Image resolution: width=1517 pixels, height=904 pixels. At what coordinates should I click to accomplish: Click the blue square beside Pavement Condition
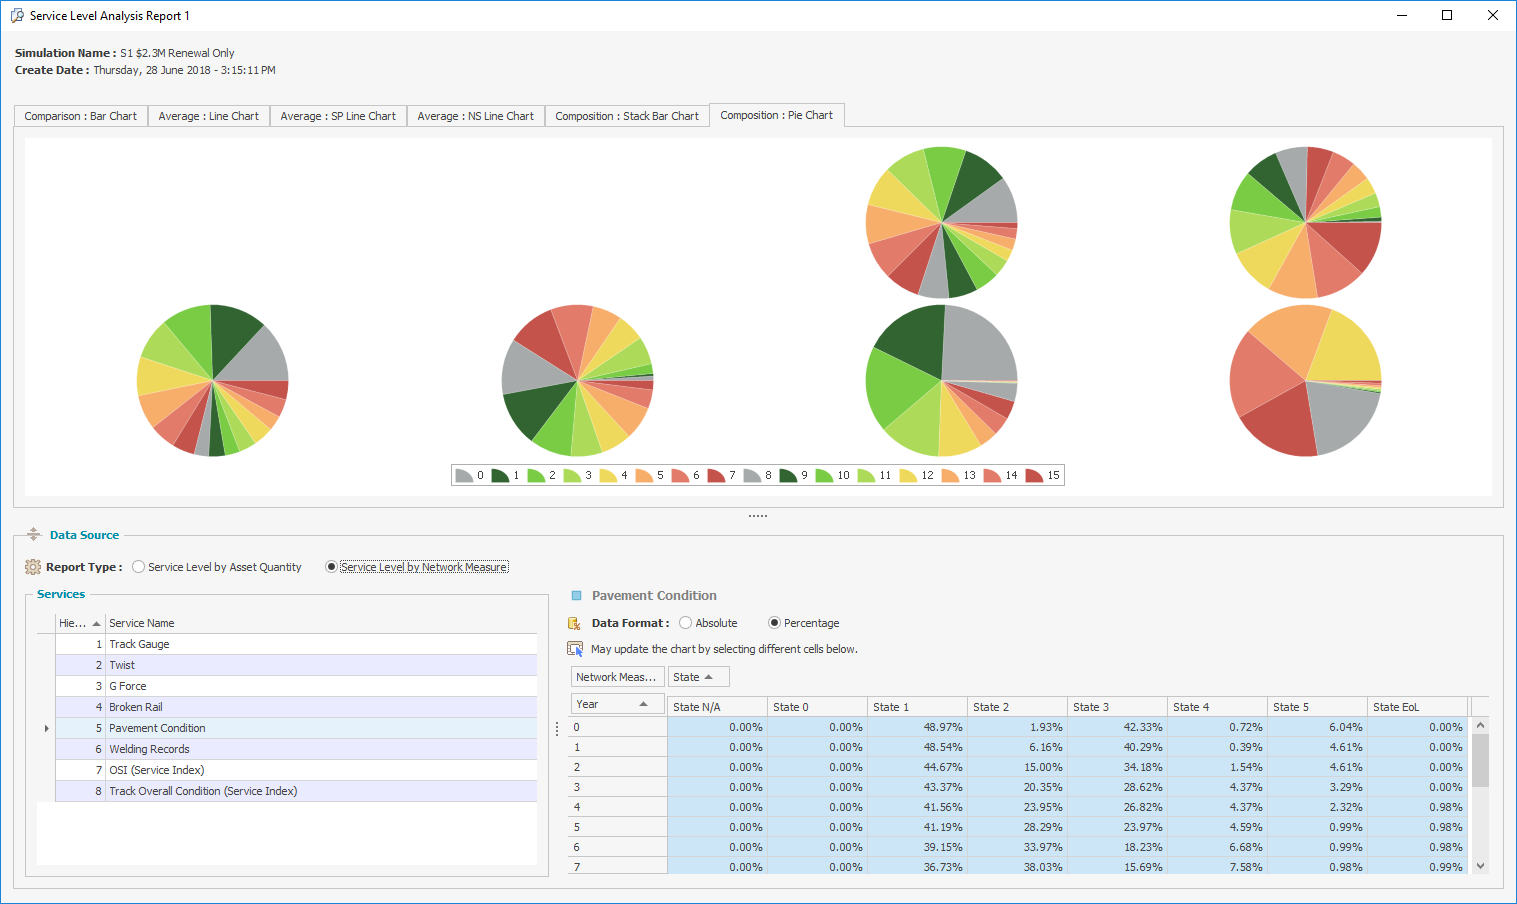point(576,596)
